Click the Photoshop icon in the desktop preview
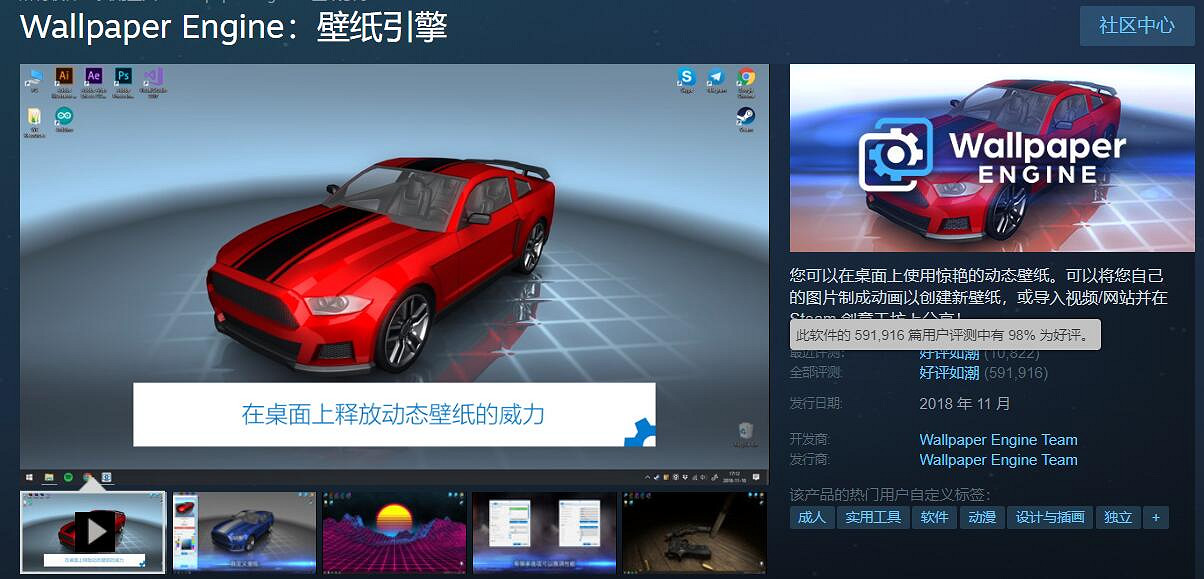Viewport: 1204px width, 579px height. point(123,77)
